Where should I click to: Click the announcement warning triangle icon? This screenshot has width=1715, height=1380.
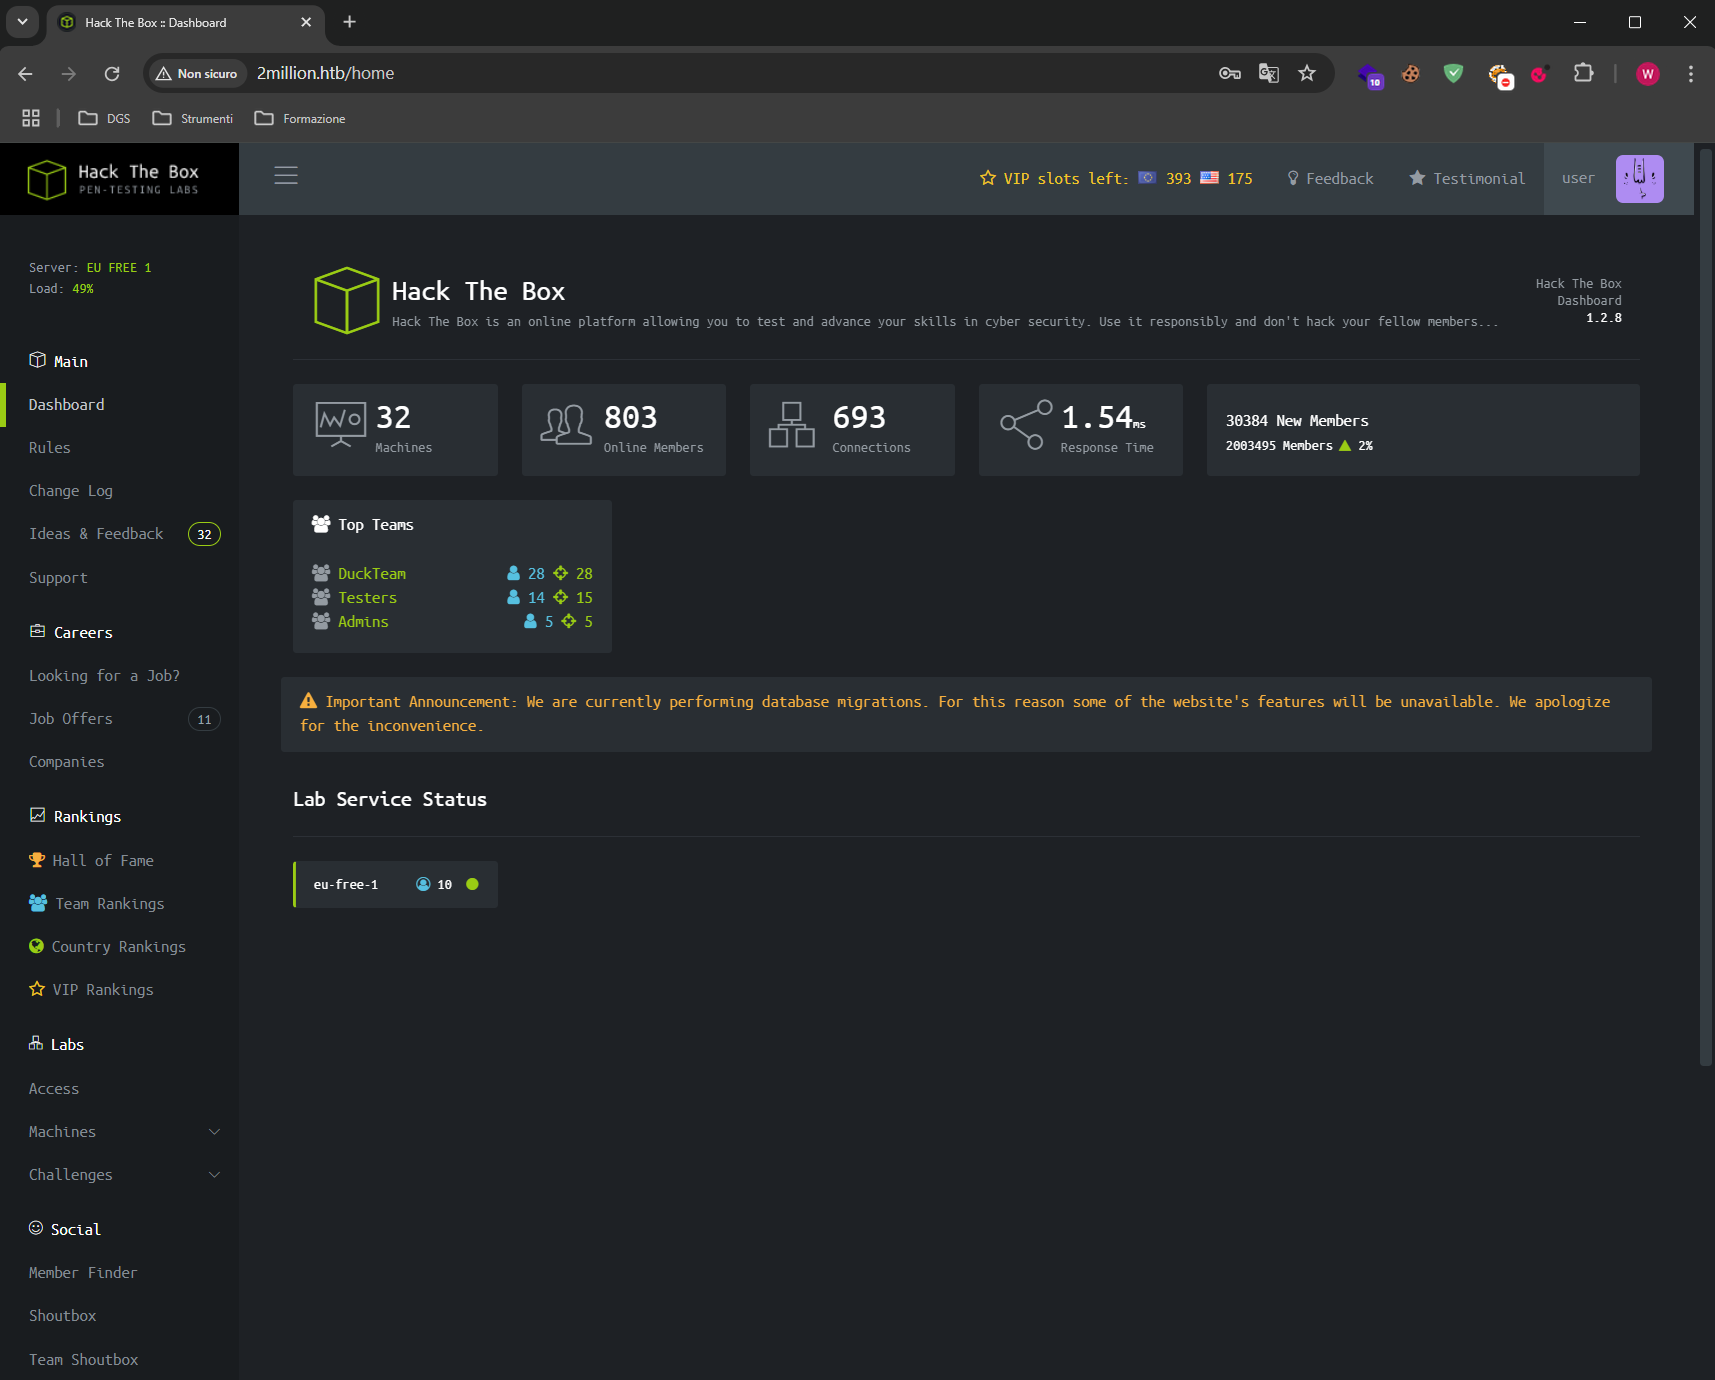(309, 701)
